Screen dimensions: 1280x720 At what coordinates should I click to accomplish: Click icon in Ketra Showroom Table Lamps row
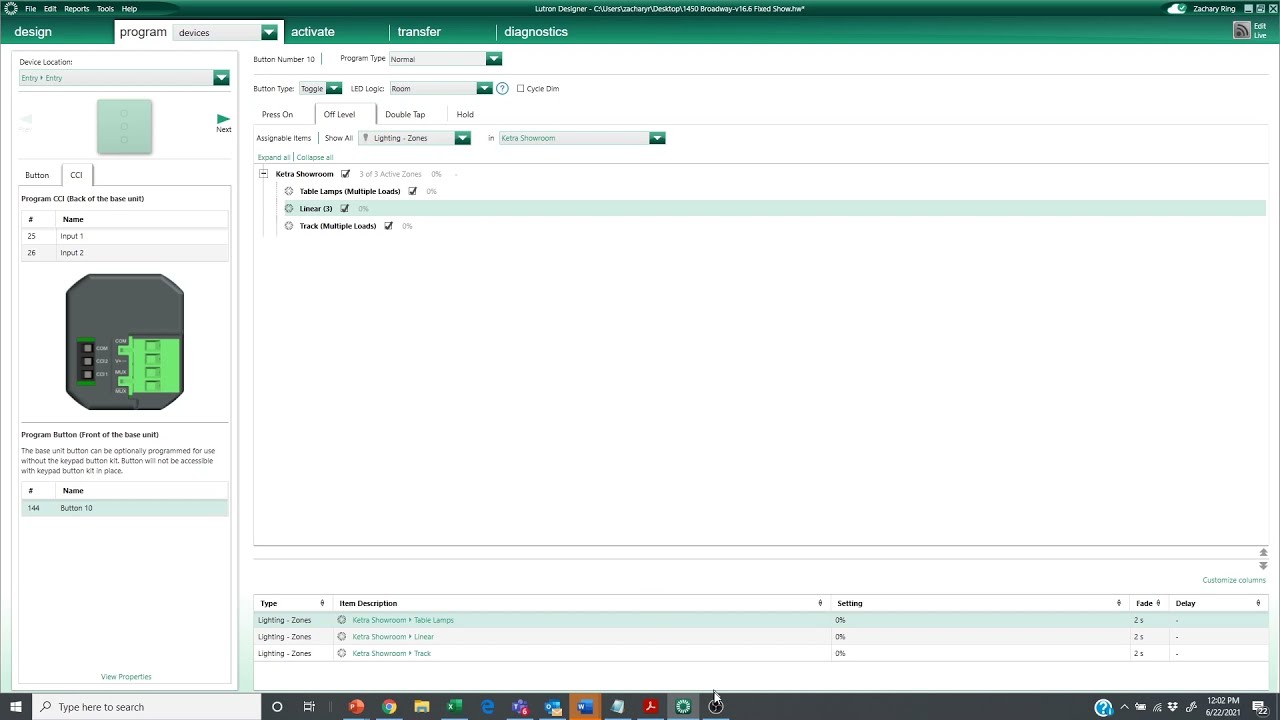(342, 620)
